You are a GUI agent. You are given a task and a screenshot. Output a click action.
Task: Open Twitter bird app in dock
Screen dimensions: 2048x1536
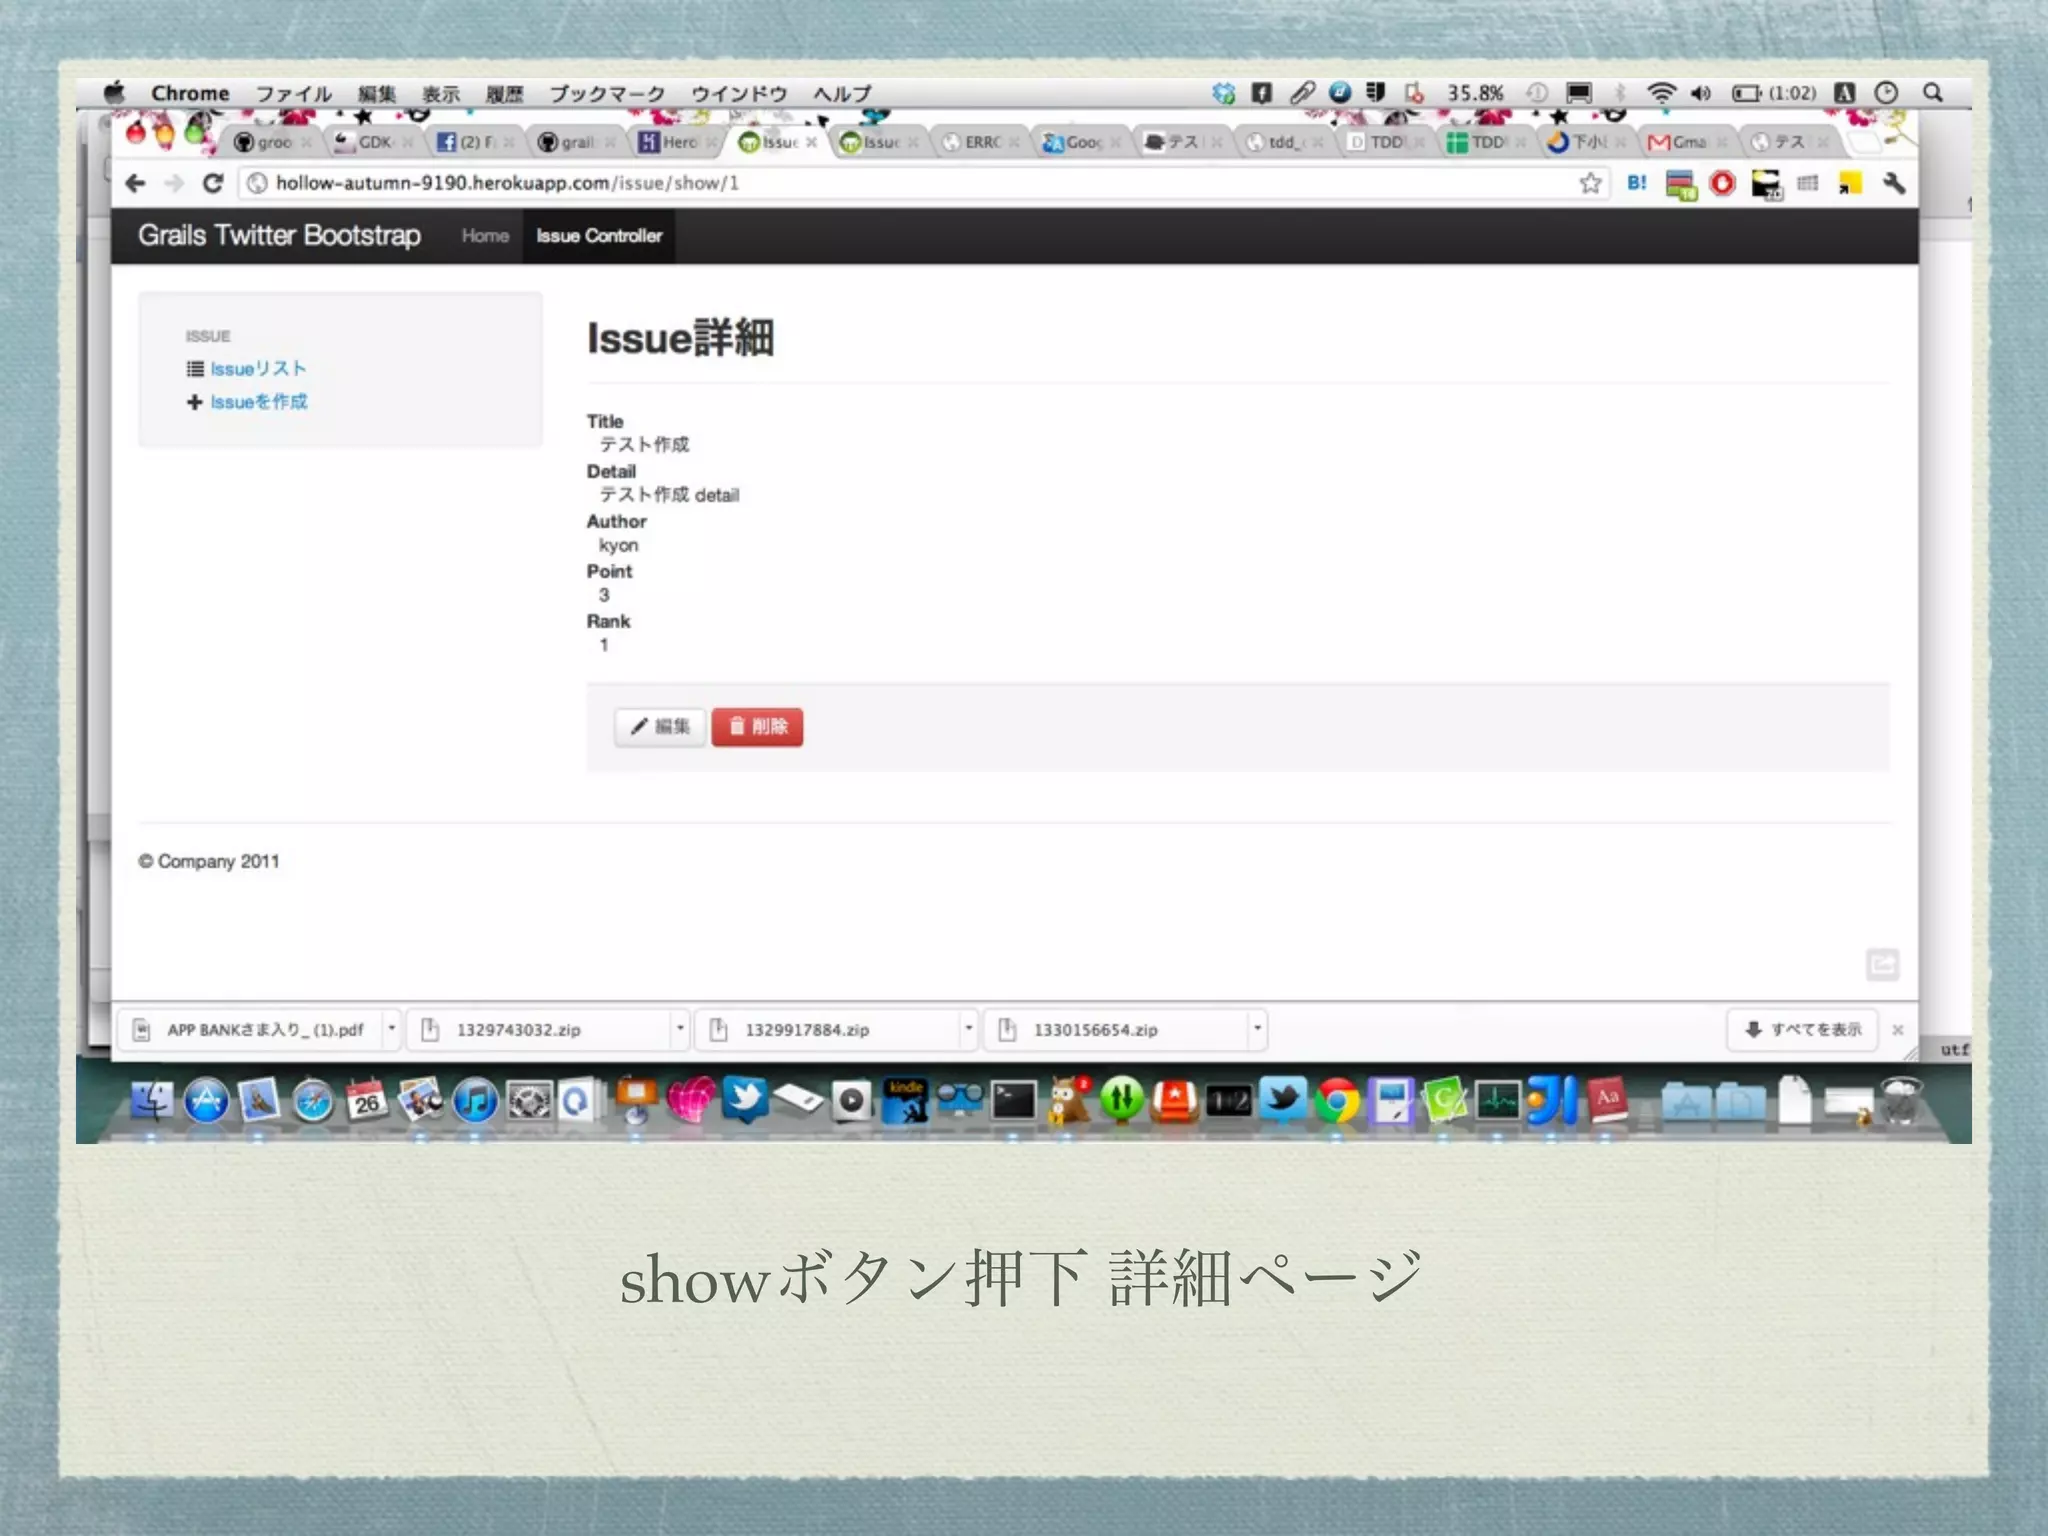1283,1100
